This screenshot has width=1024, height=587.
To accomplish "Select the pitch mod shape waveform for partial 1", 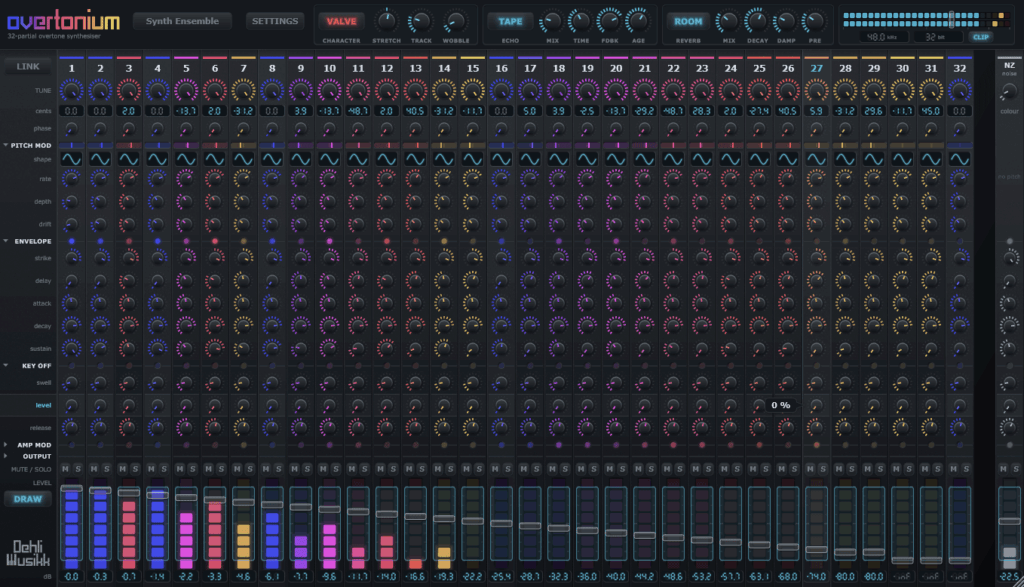I will click(x=71, y=159).
